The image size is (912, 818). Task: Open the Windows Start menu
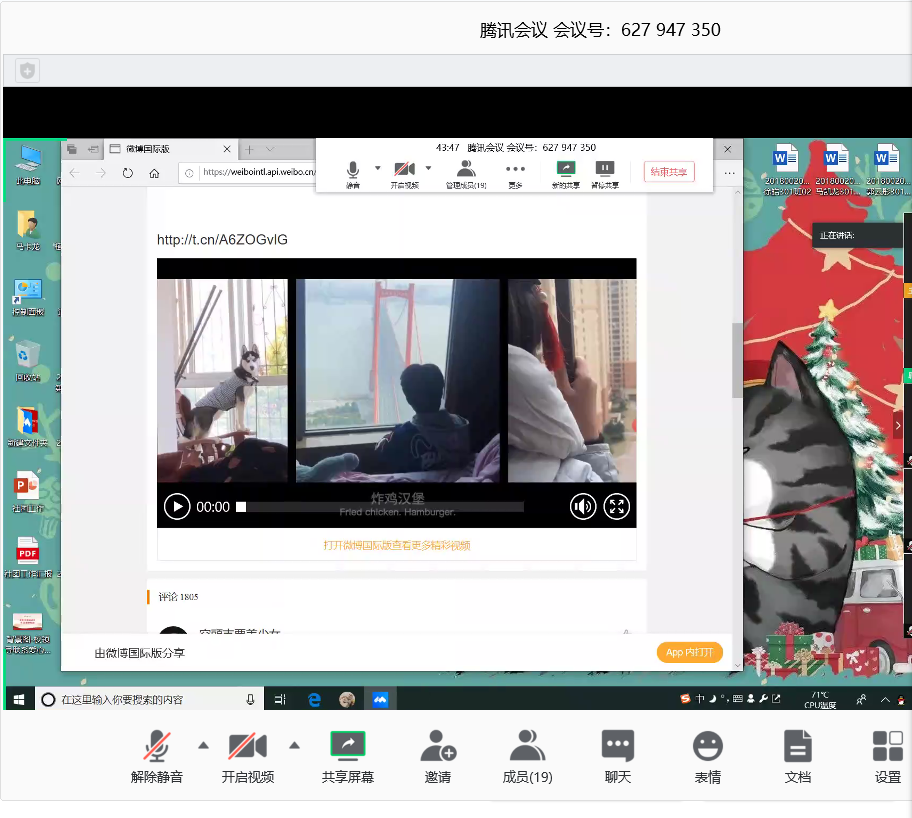coord(19,699)
